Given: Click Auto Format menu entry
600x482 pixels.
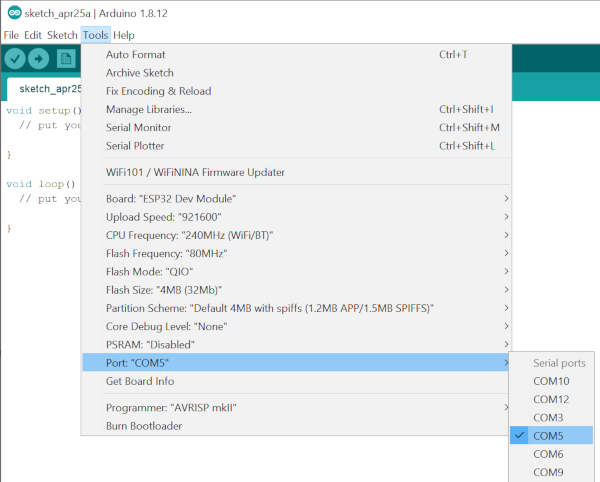Looking at the screenshot, I should pyautogui.click(x=136, y=54).
